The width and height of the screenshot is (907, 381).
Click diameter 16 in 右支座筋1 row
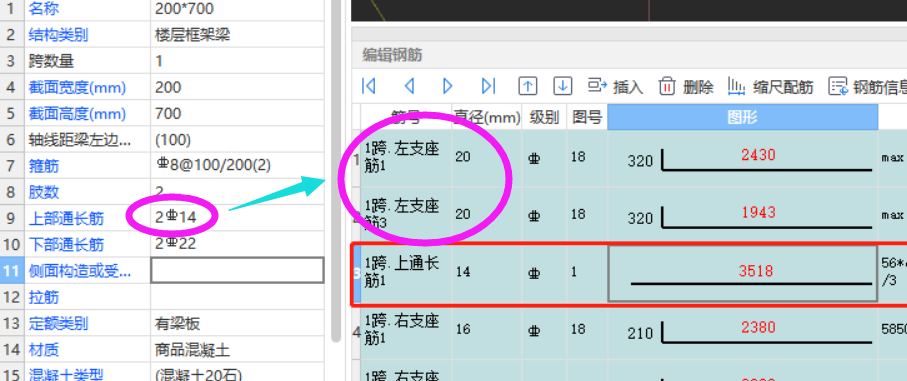463,329
